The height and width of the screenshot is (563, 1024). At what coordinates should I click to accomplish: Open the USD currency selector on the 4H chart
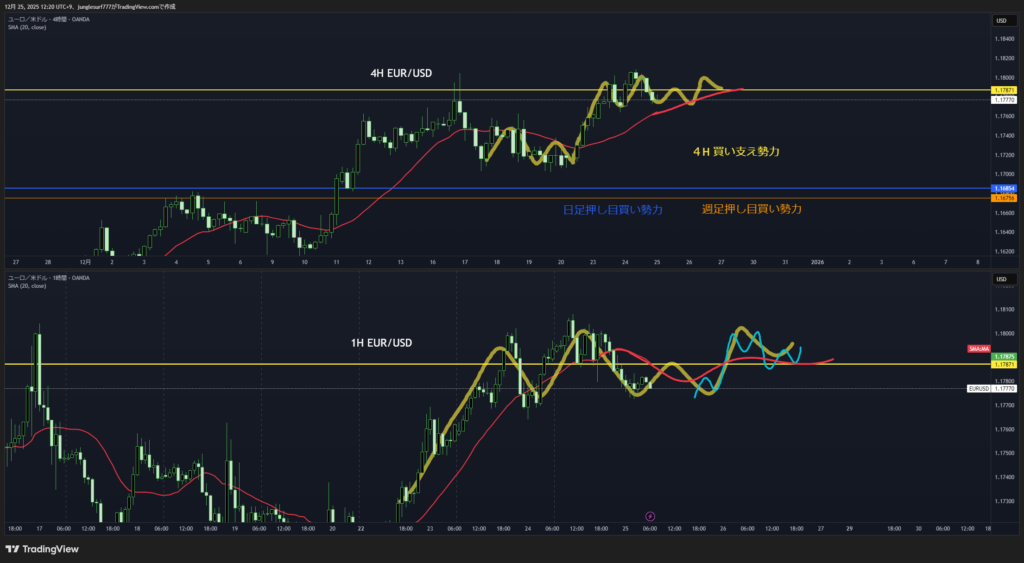(1001, 21)
